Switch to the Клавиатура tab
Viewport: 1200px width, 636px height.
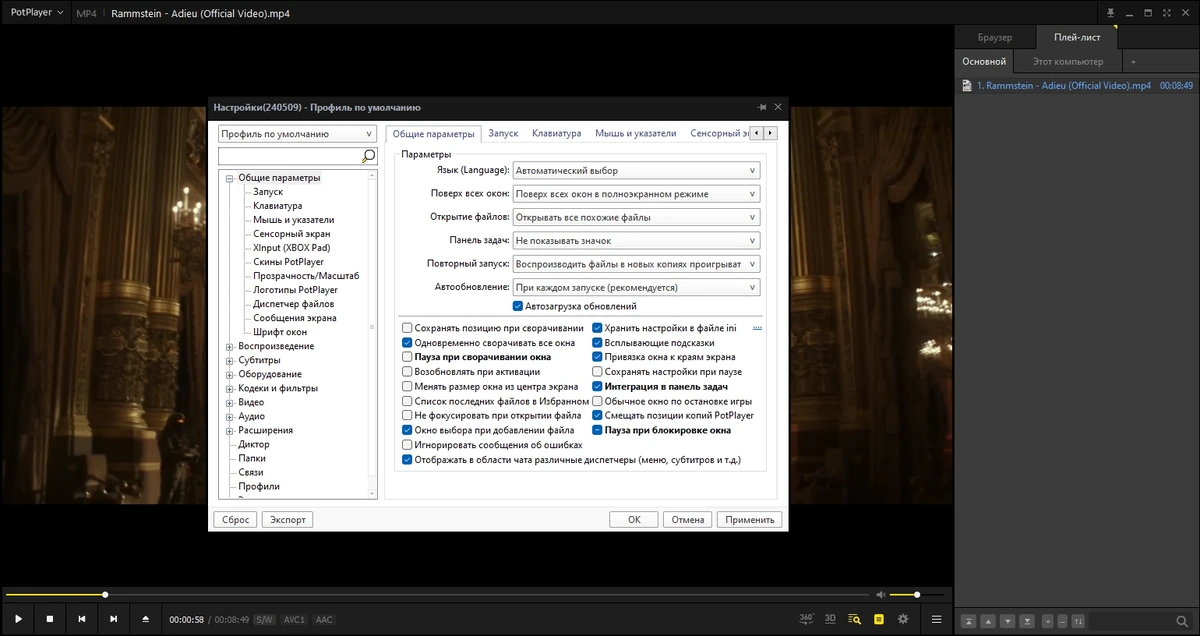(x=556, y=133)
